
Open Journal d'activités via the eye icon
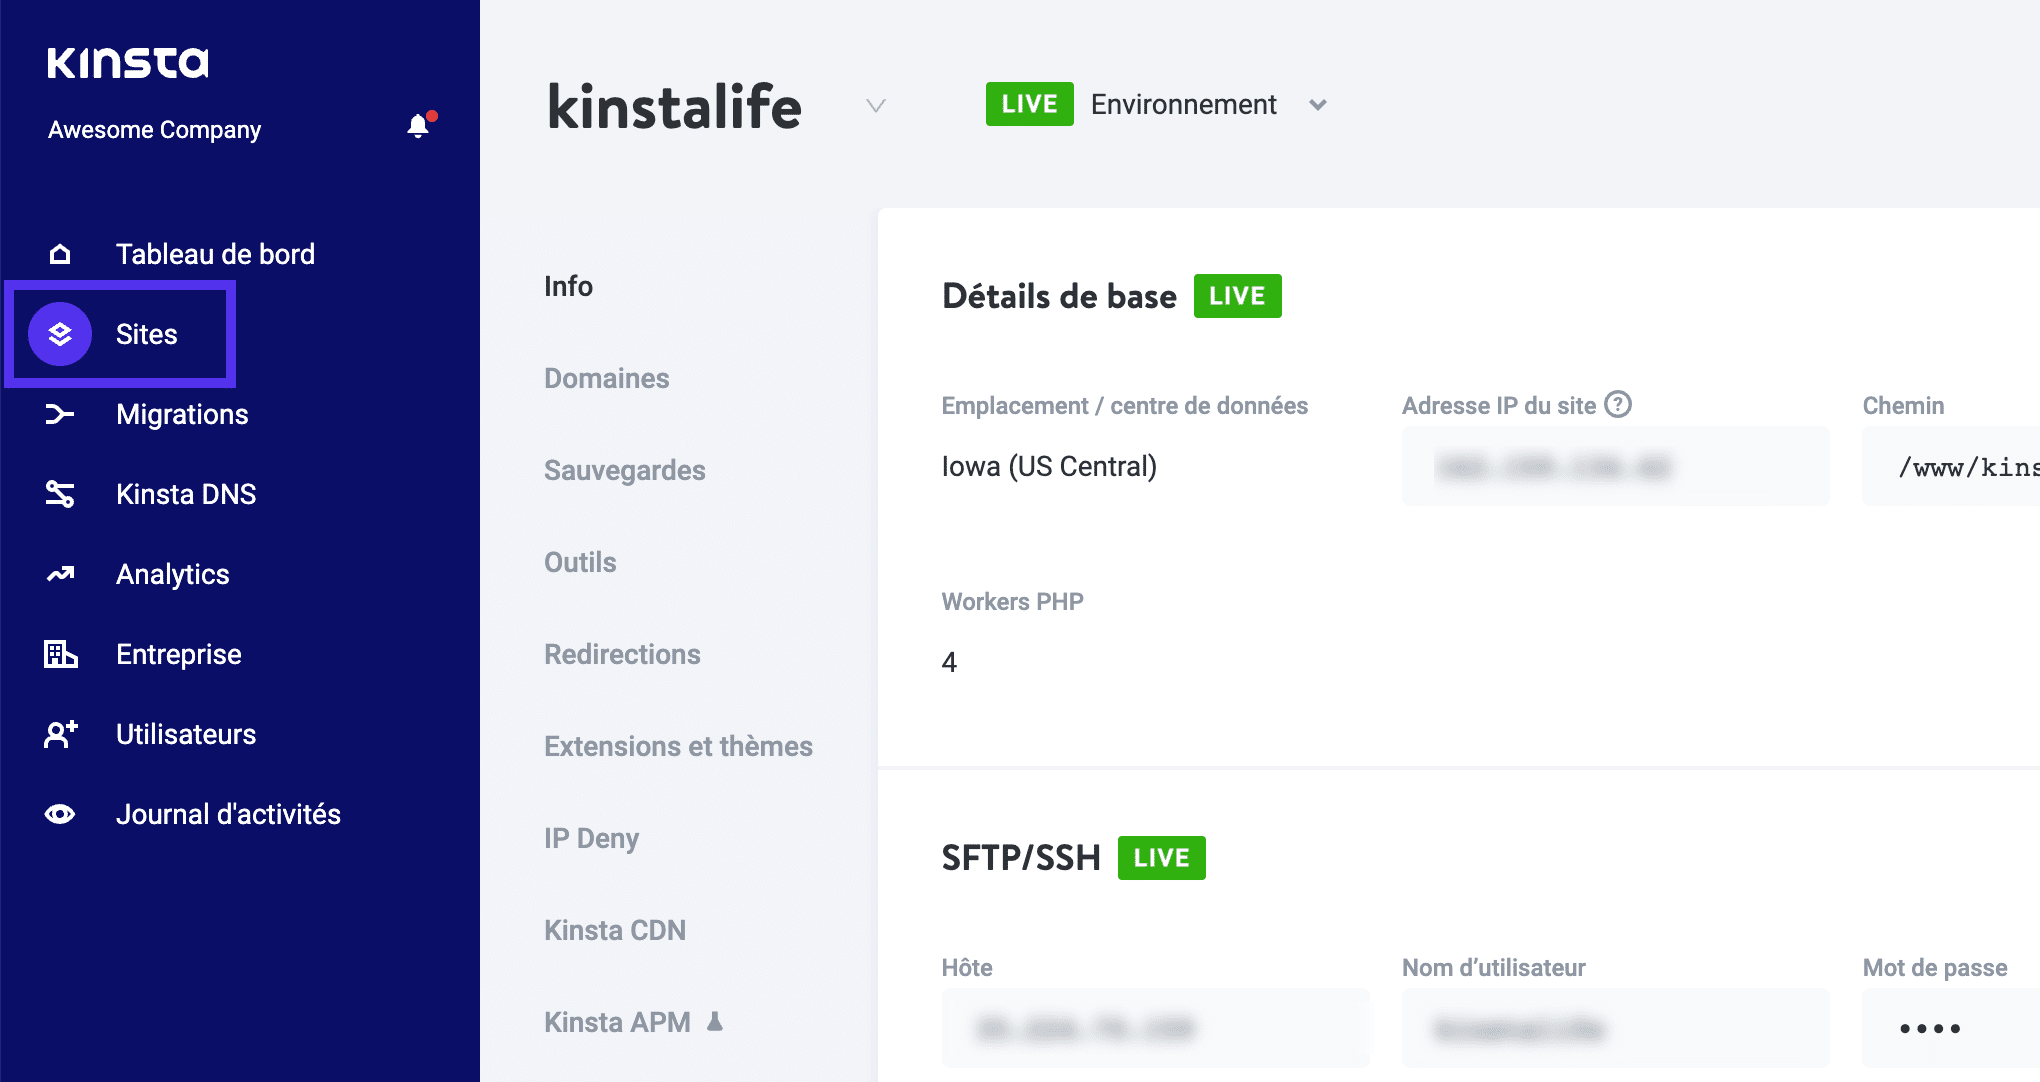[x=61, y=814]
